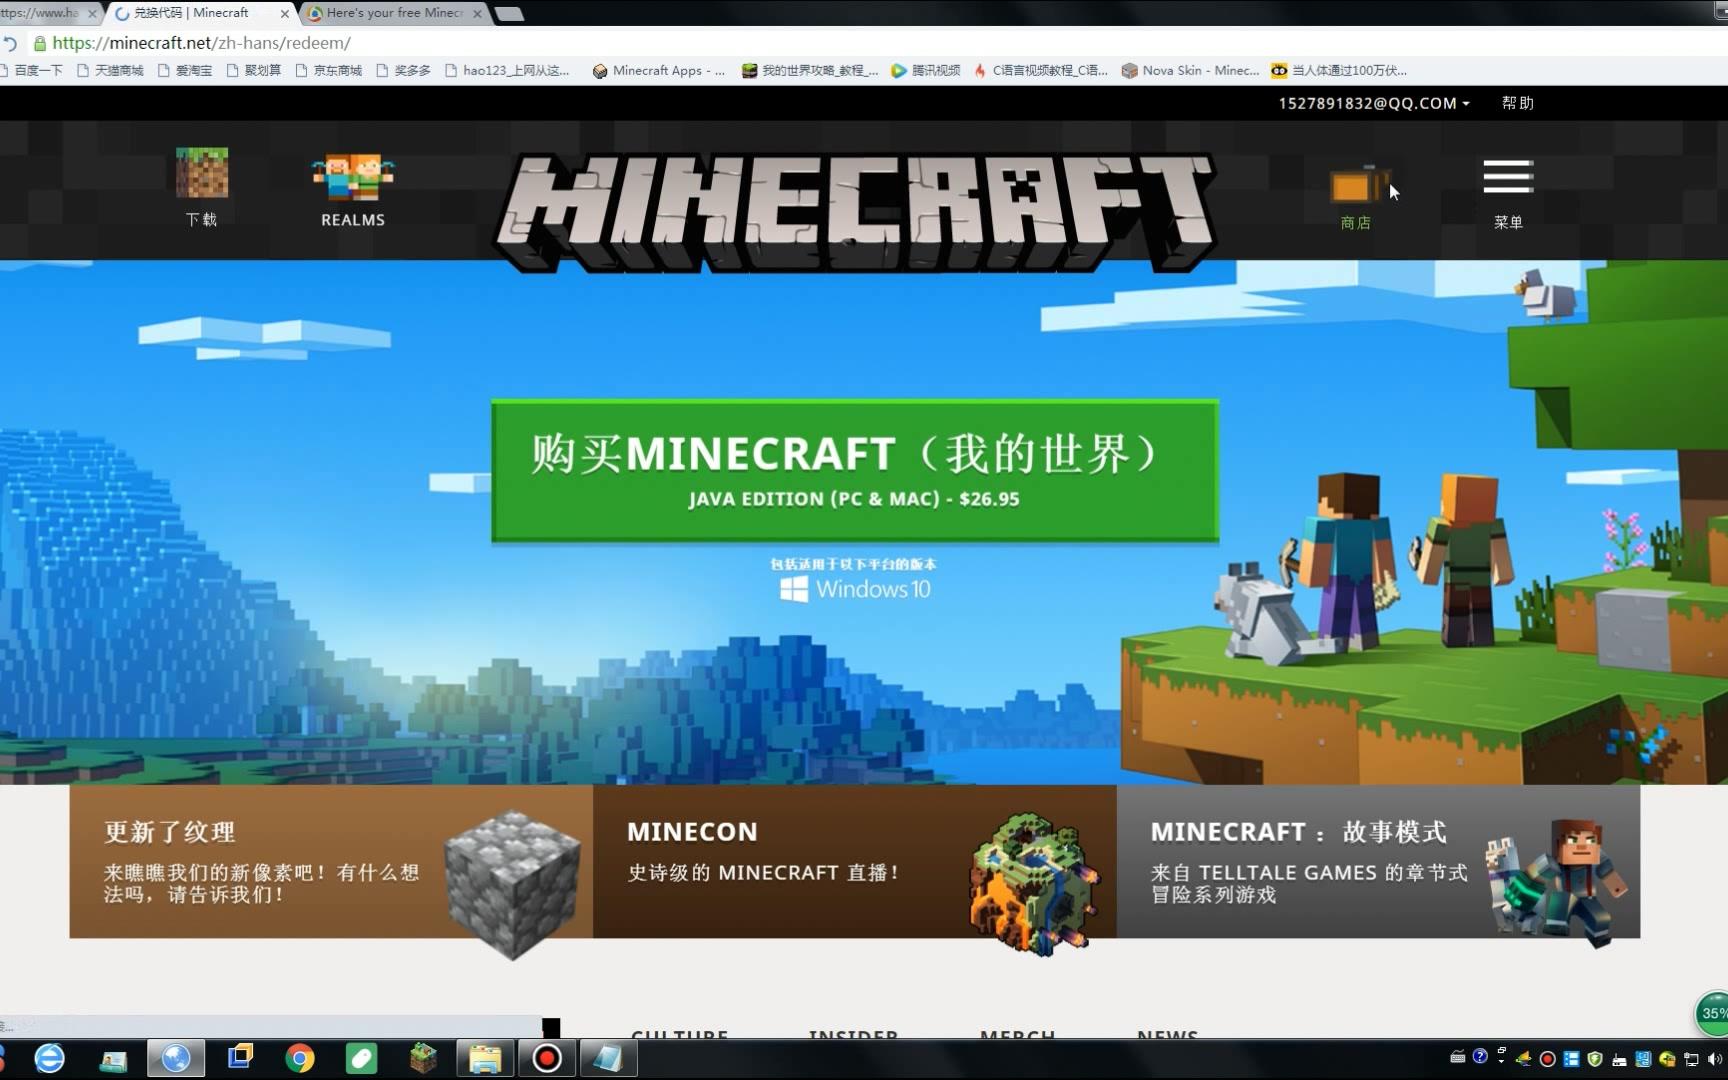Switch to the Here's your free Minecraft tab
Screen dimensions: 1728x1080
390,13
